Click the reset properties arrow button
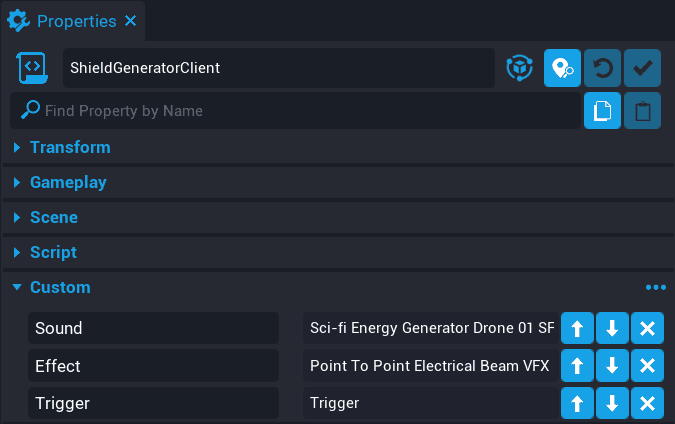675x424 pixels. tap(602, 68)
